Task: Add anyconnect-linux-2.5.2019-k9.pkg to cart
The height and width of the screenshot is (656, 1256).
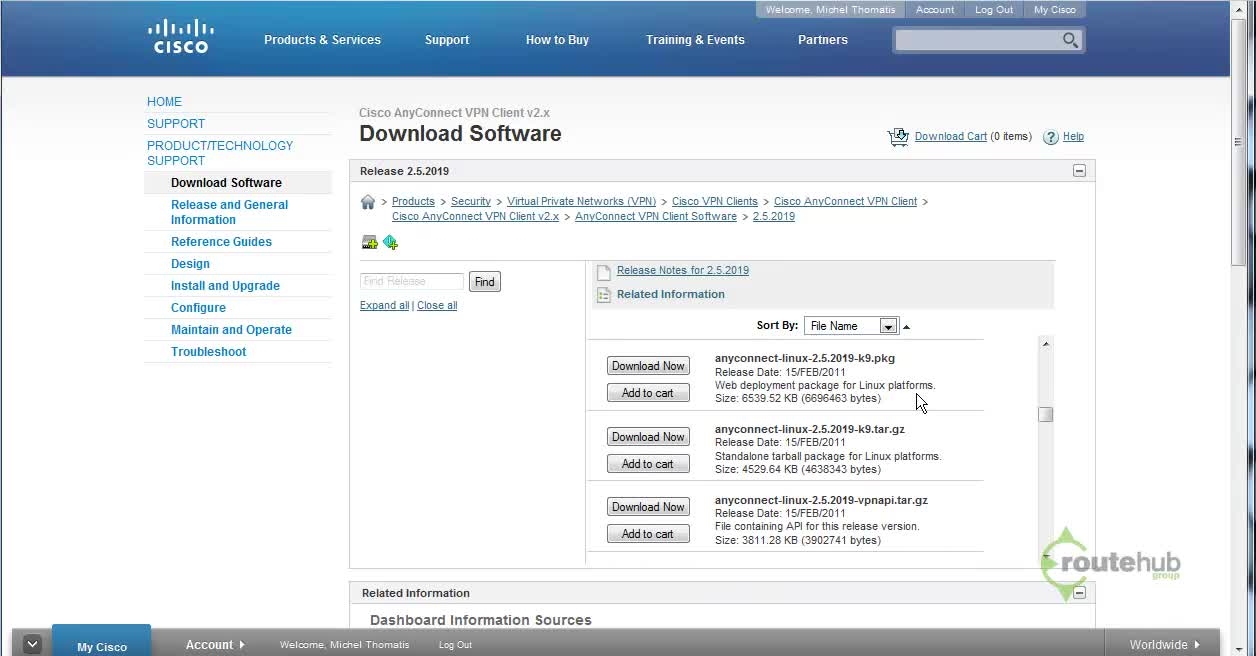Action: pos(648,393)
